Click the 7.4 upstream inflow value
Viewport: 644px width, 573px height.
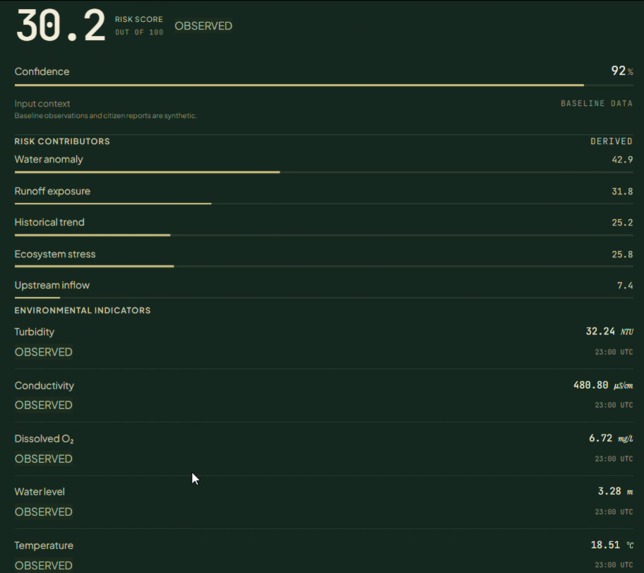click(x=625, y=285)
